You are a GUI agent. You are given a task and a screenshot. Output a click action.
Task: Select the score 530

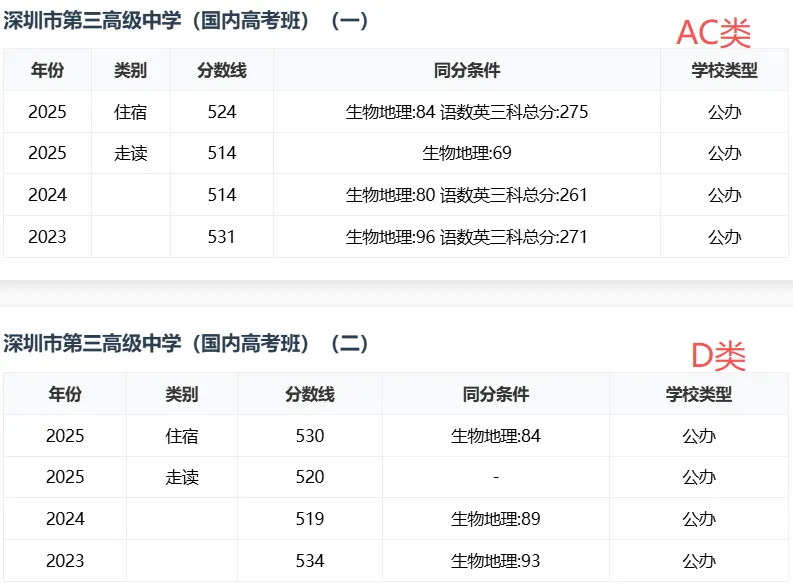click(x=310, y=436)
